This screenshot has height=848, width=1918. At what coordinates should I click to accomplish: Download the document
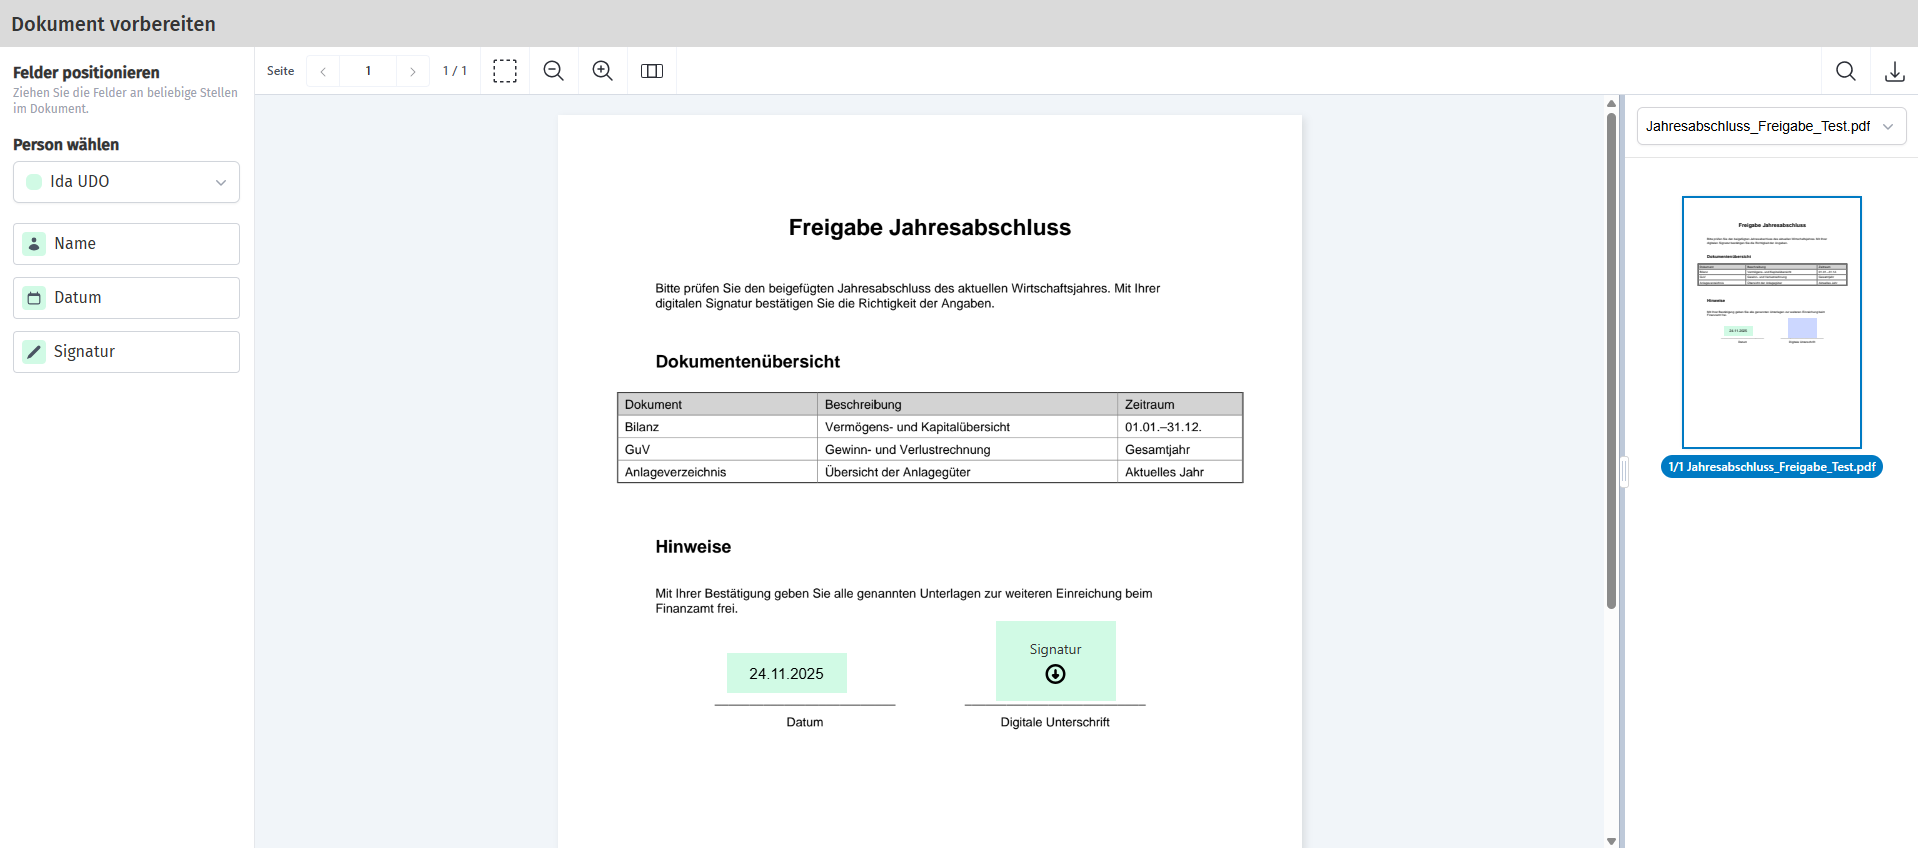(1895, 71)
